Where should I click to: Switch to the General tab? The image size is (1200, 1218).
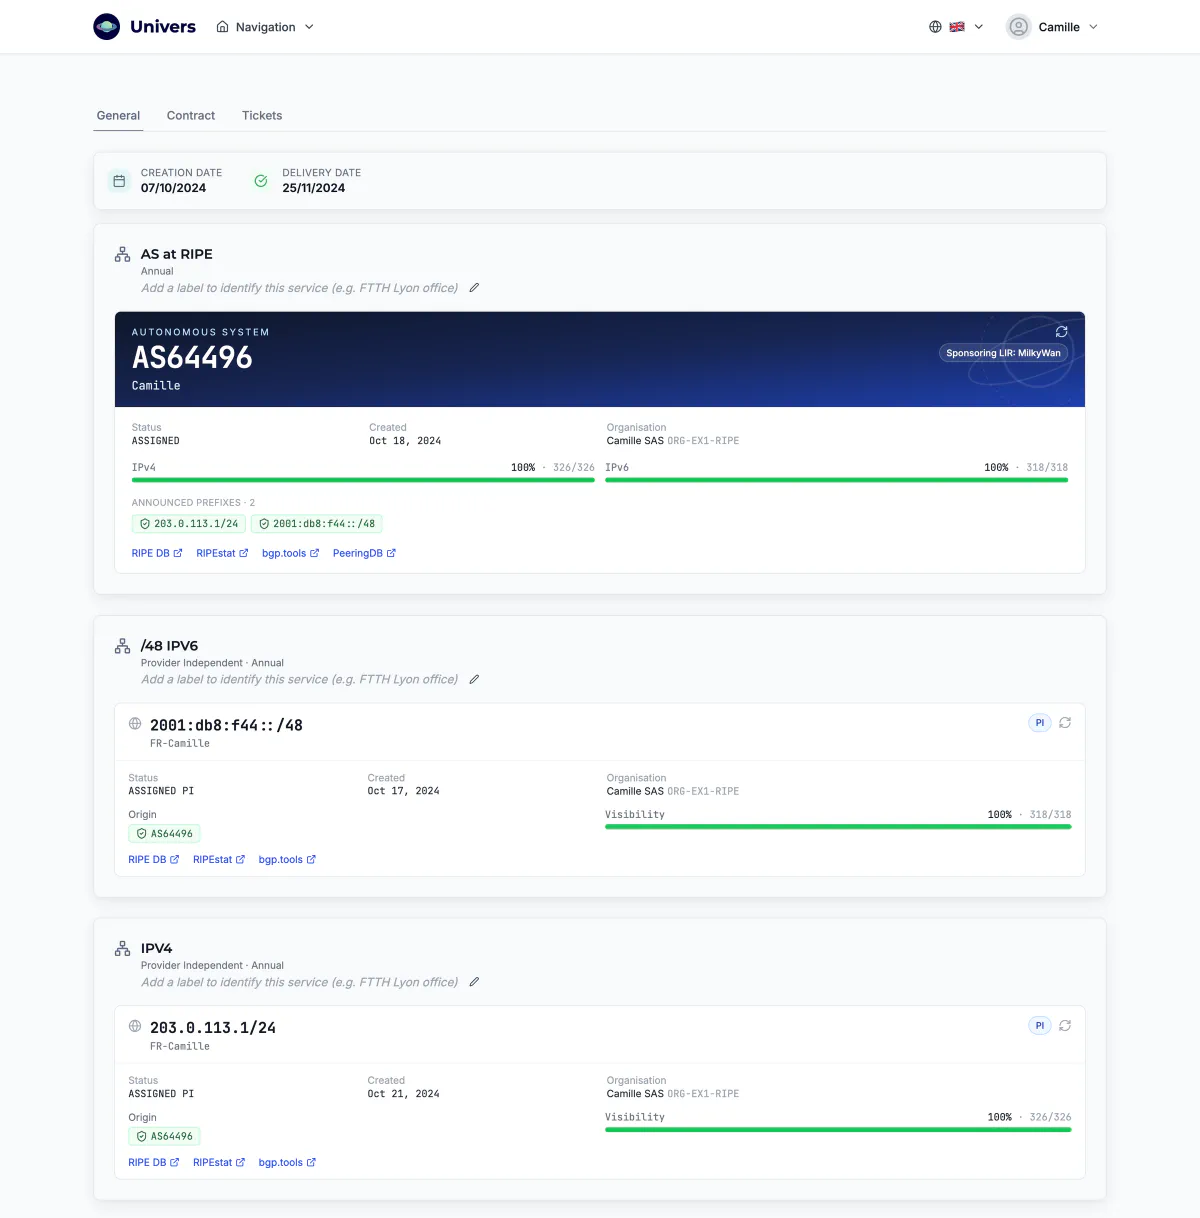(118, 115)
